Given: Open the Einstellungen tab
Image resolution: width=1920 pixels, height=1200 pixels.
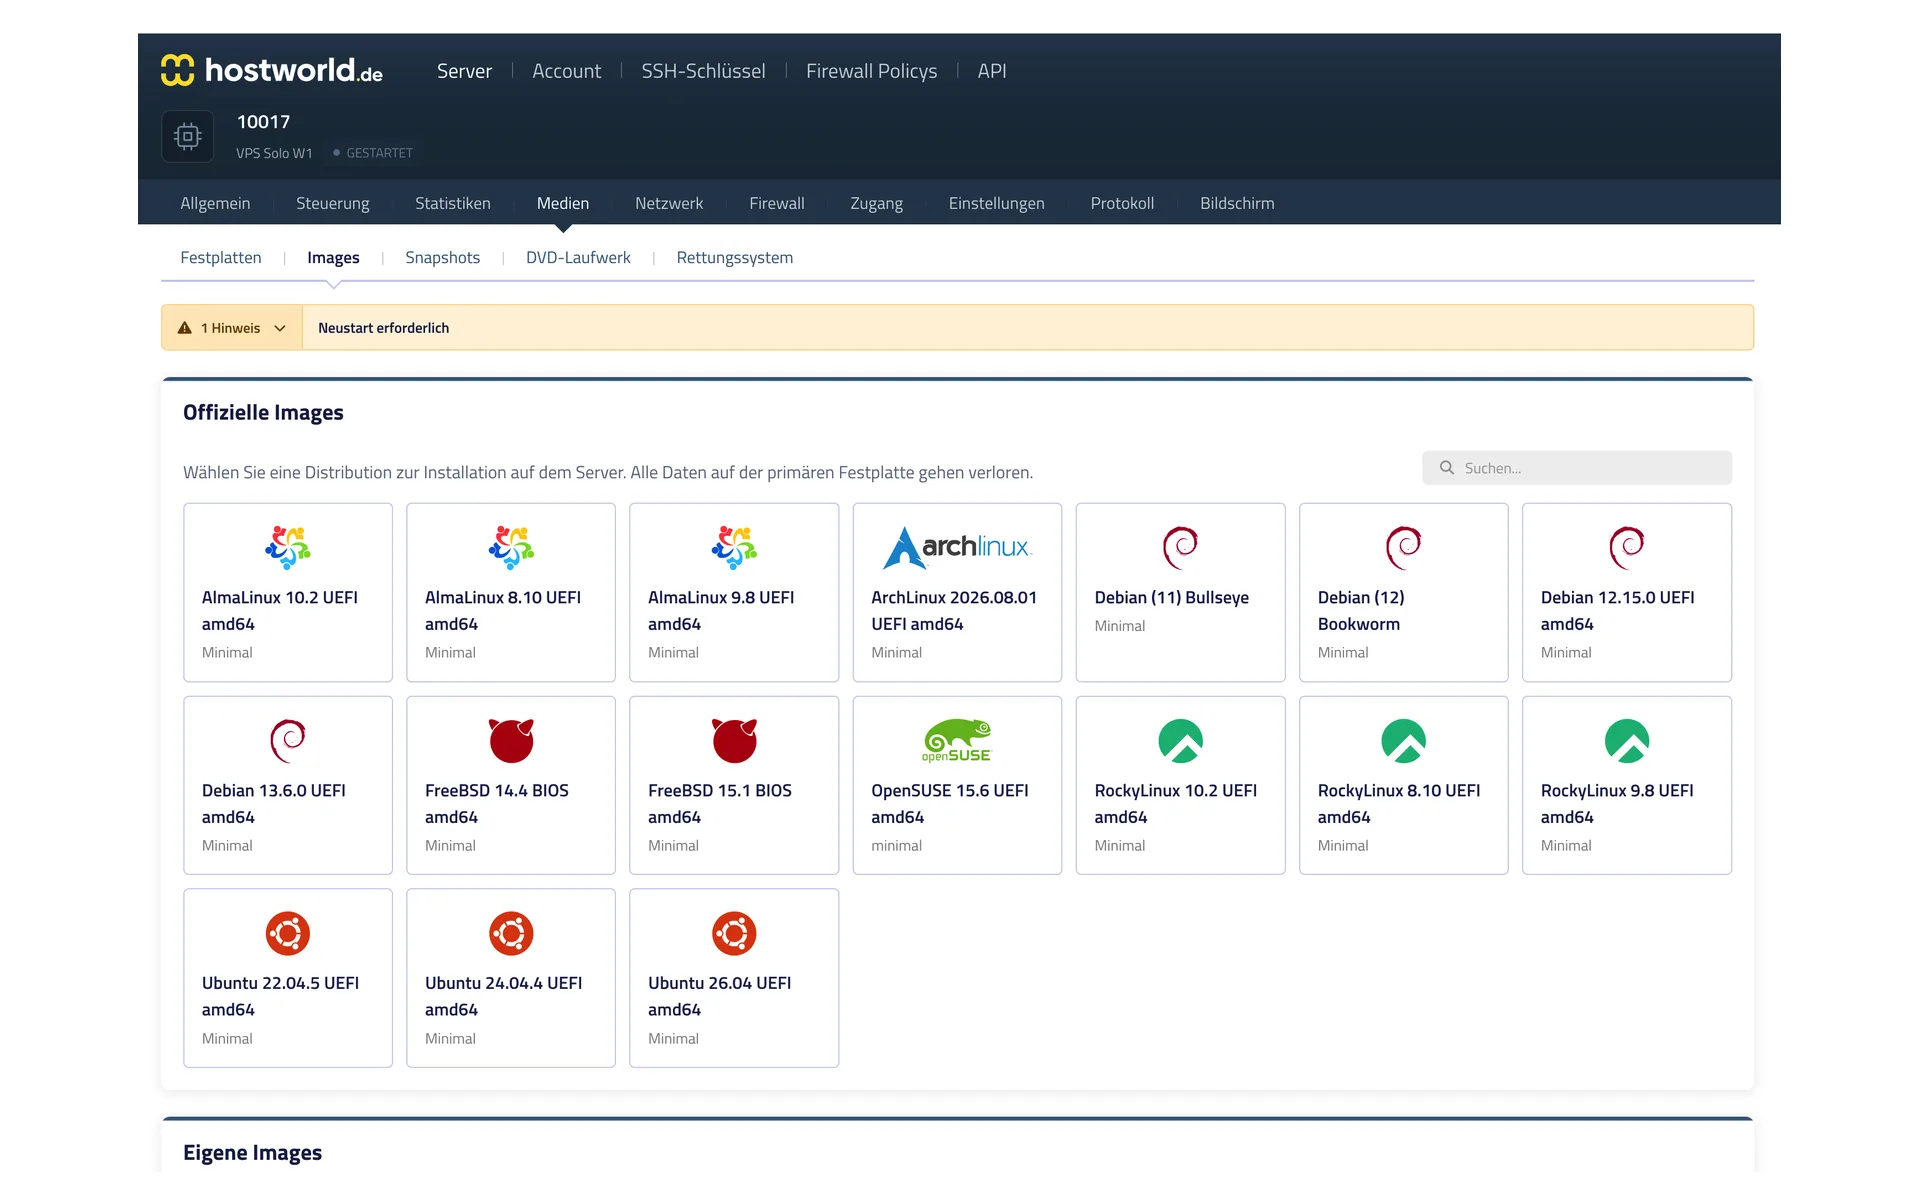Looking at the screenshot, I should point(996,203).
